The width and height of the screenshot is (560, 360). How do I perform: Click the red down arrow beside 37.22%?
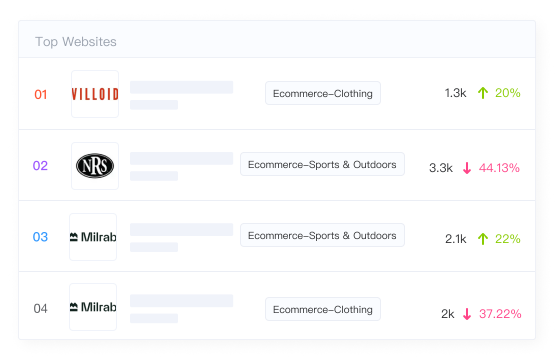(467, 314)
